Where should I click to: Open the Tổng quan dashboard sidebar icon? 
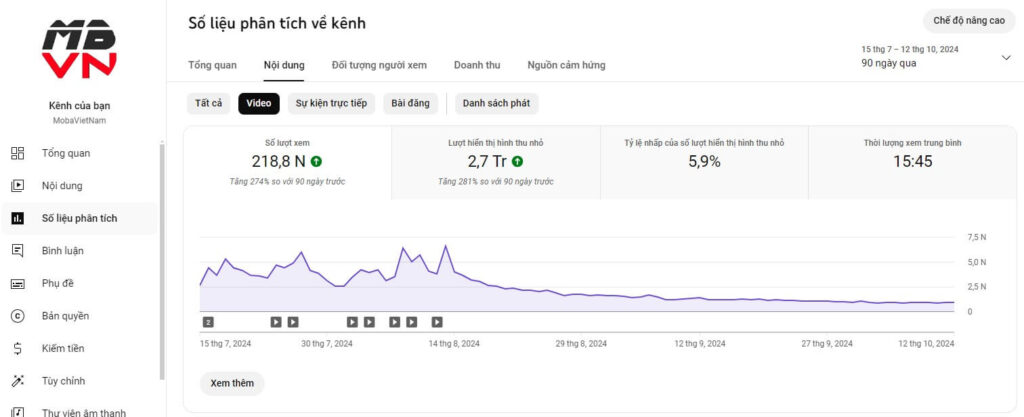tap(17, 153)
